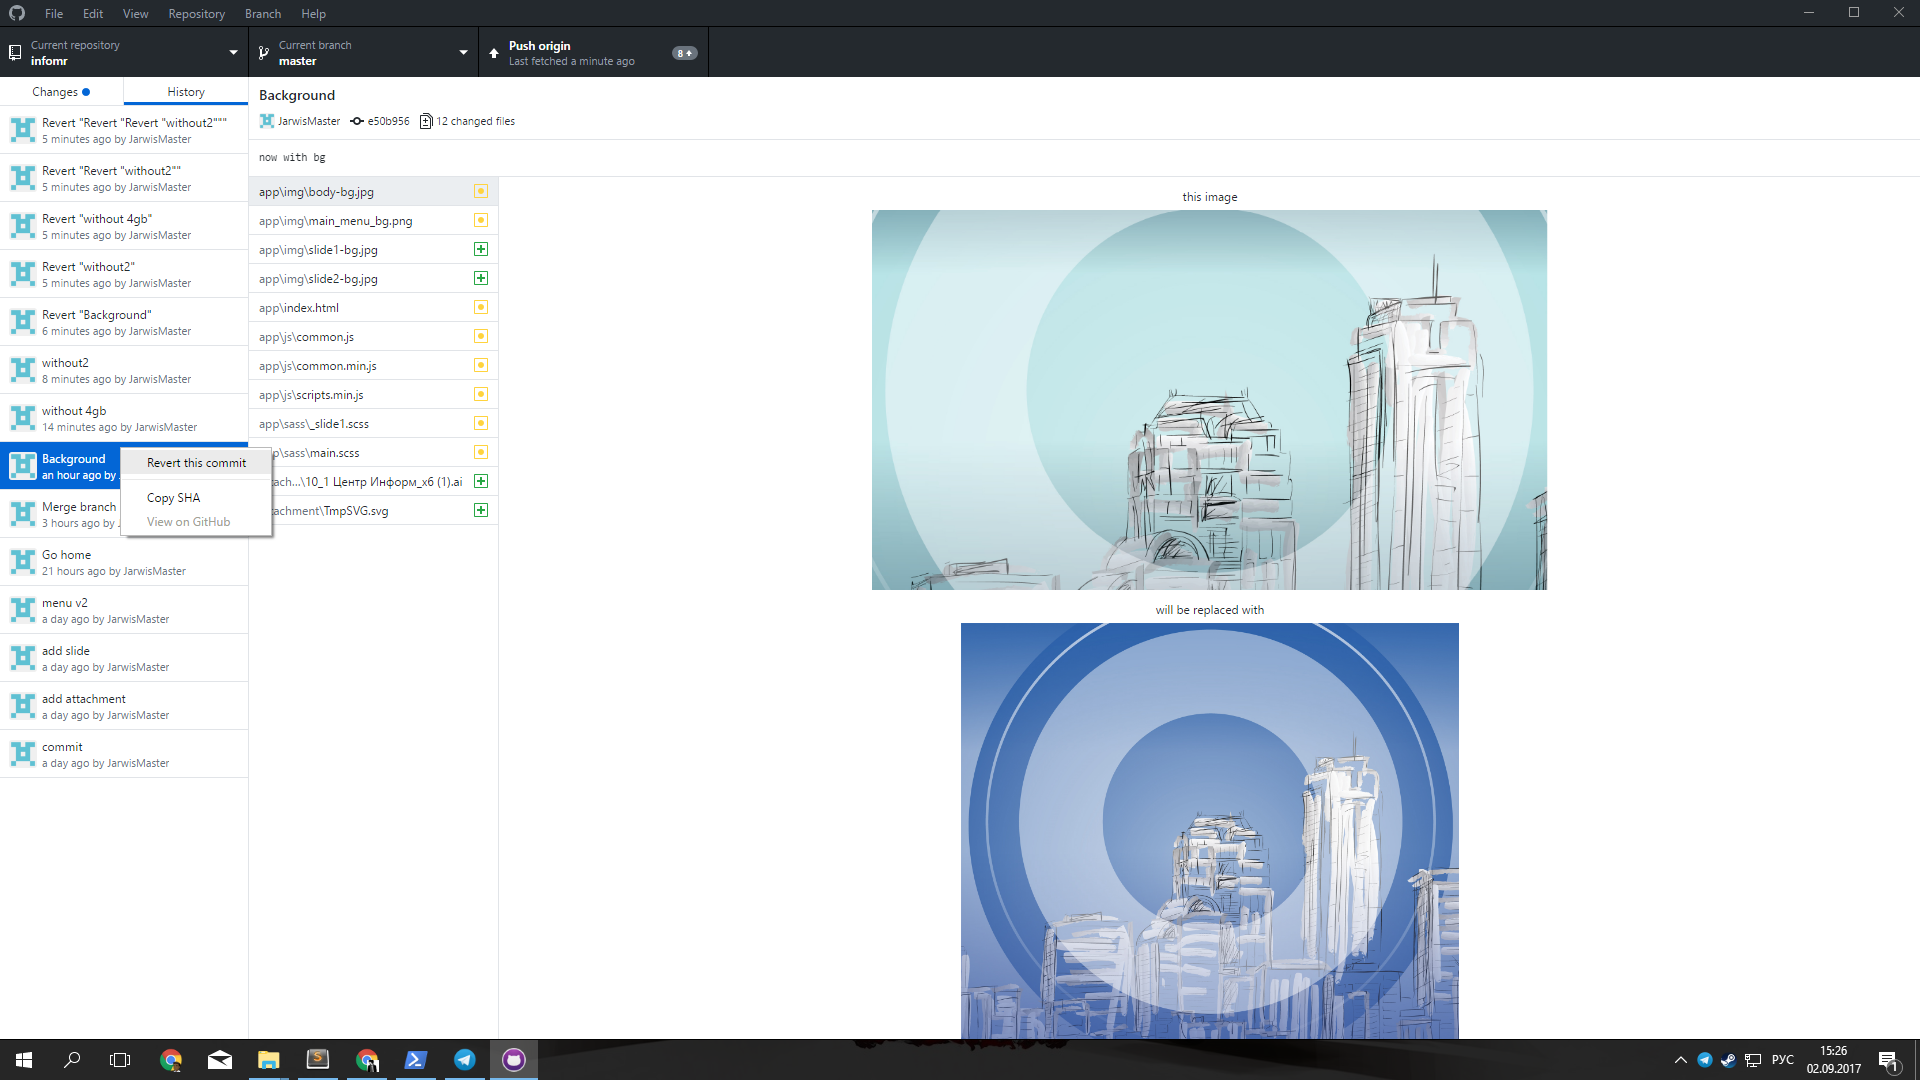The width and height of the screenshot is (1920, 1080).
Task: Select the 'add attachment' commit
Action: 124,706
